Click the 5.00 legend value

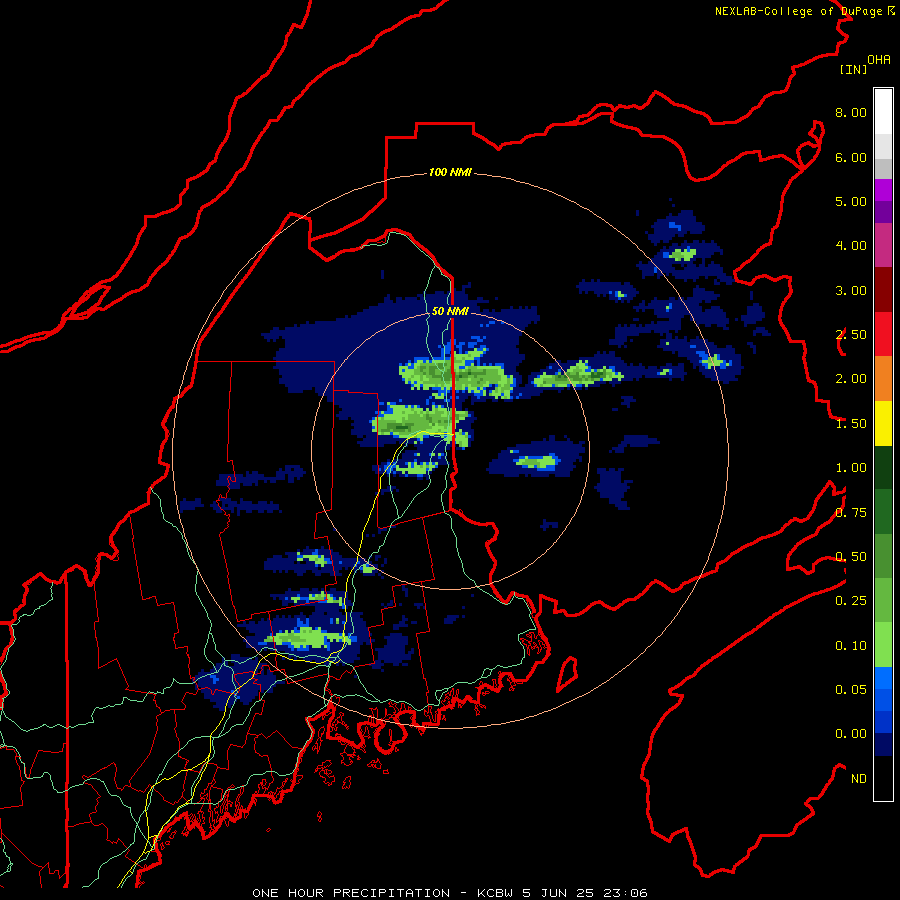pyautogui.click(x=851, y=201)
